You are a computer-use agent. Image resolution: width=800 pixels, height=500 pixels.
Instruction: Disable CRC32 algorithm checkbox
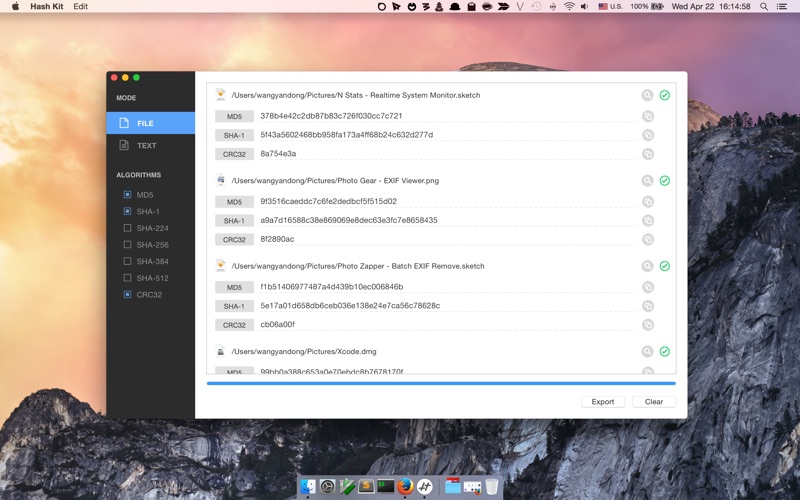[x=128, y=294]
